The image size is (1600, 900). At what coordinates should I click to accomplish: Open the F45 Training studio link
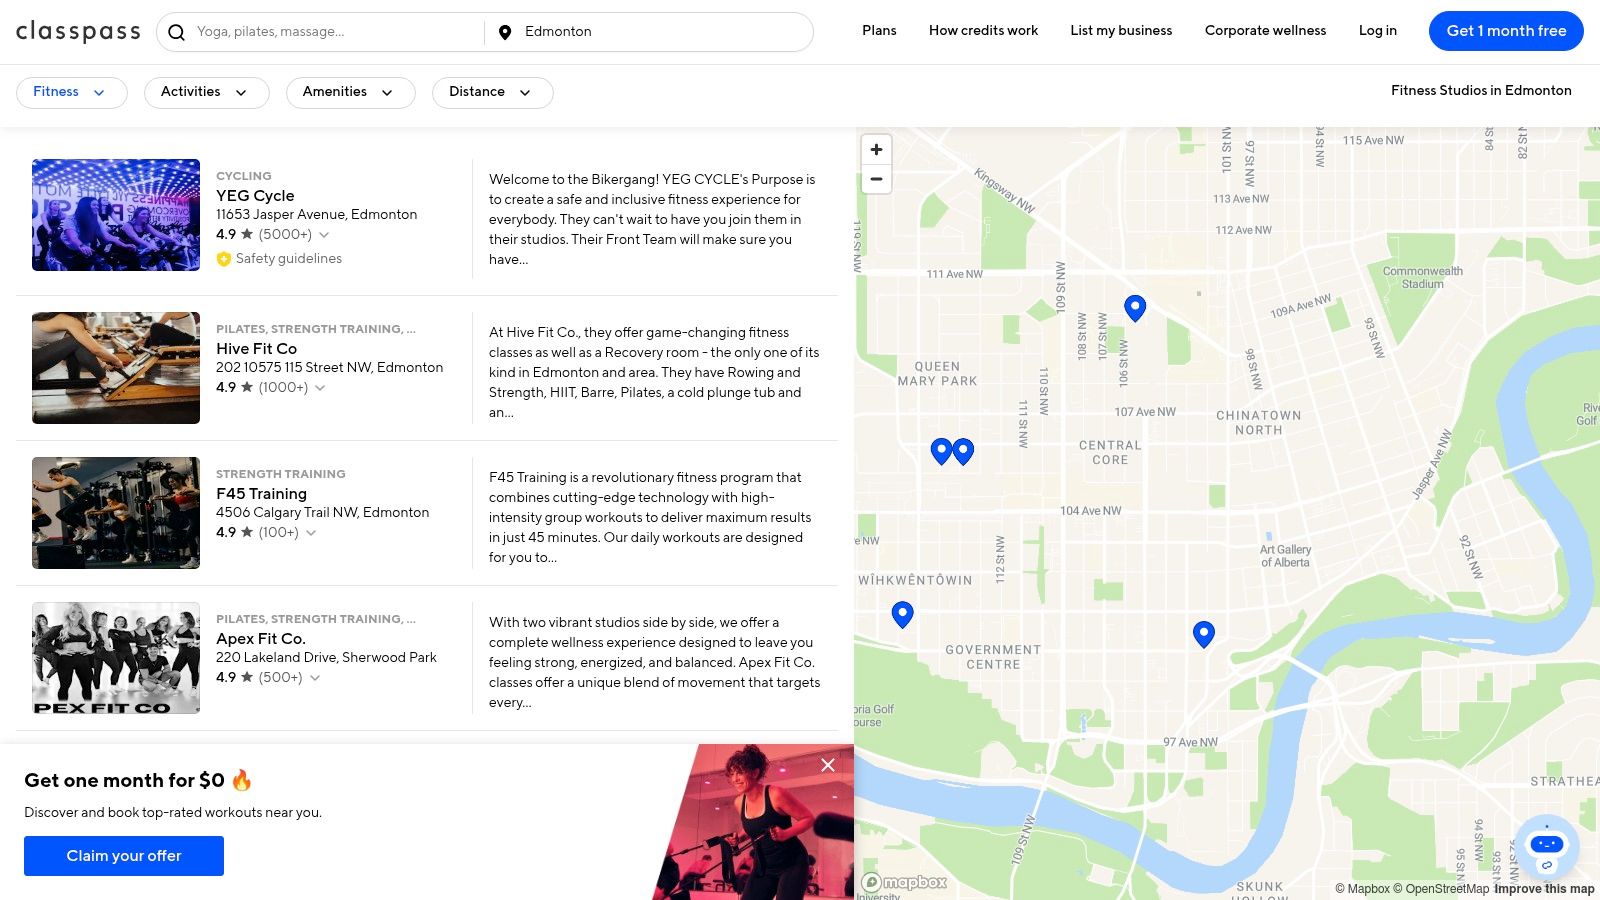tap(261, 494)
